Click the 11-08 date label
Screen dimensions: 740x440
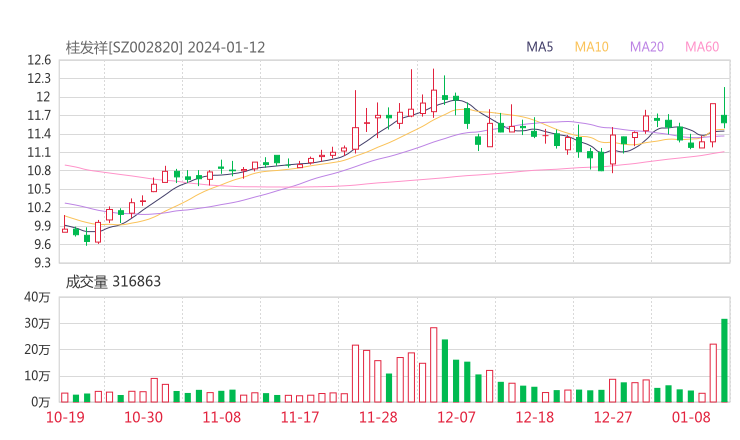pos(221,417)
